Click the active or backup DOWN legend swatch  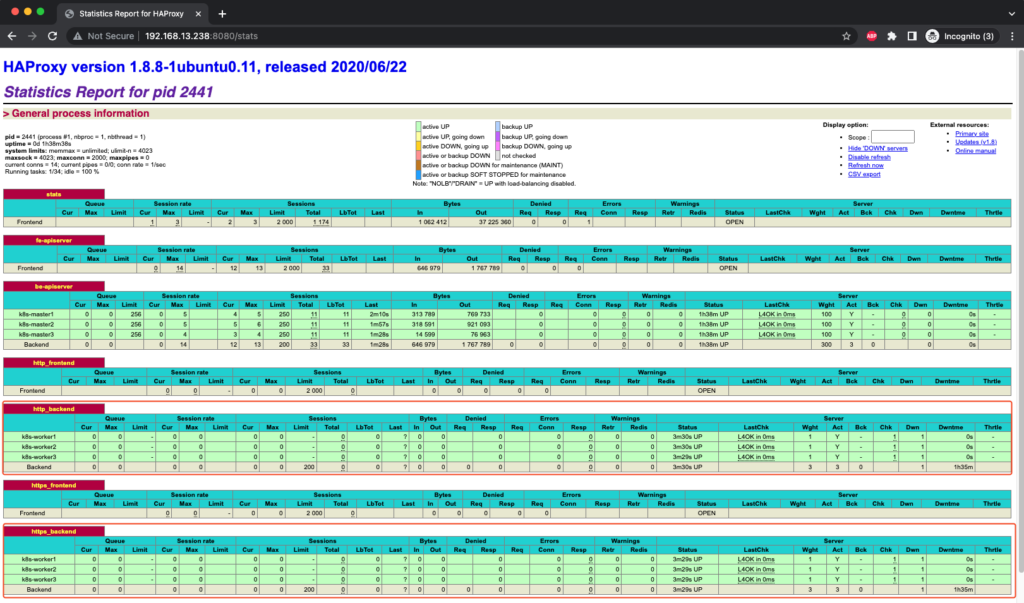click(x=418, y=155)
